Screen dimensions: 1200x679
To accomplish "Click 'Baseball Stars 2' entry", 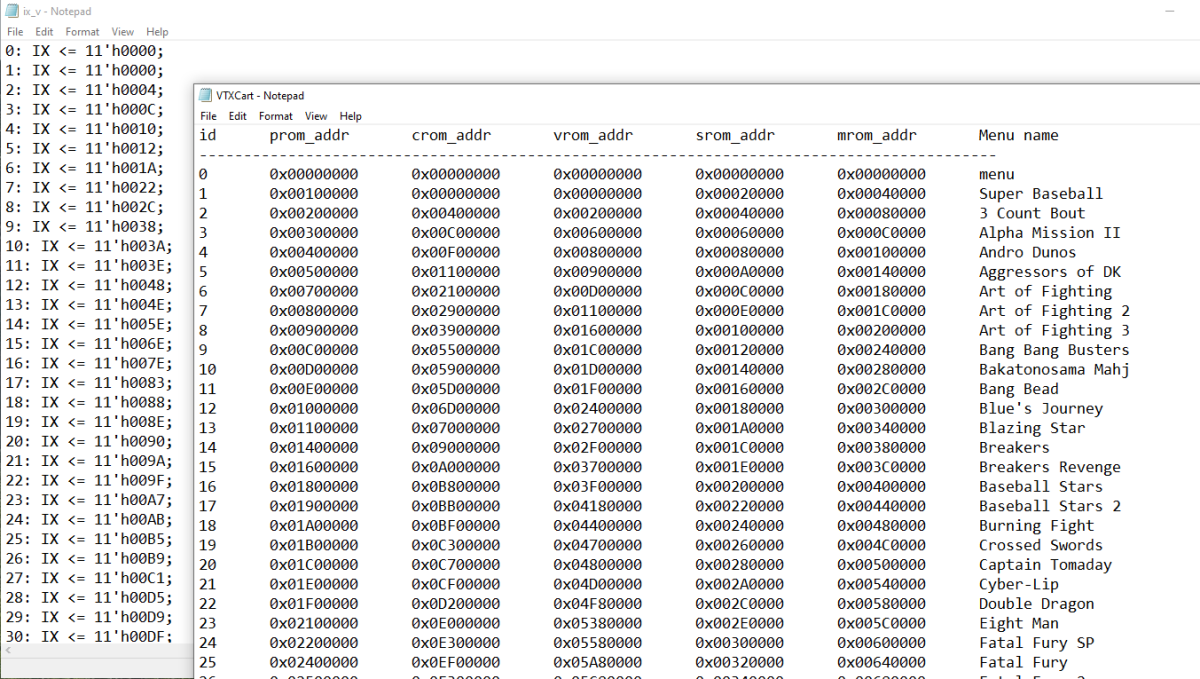I will 1050,506.
